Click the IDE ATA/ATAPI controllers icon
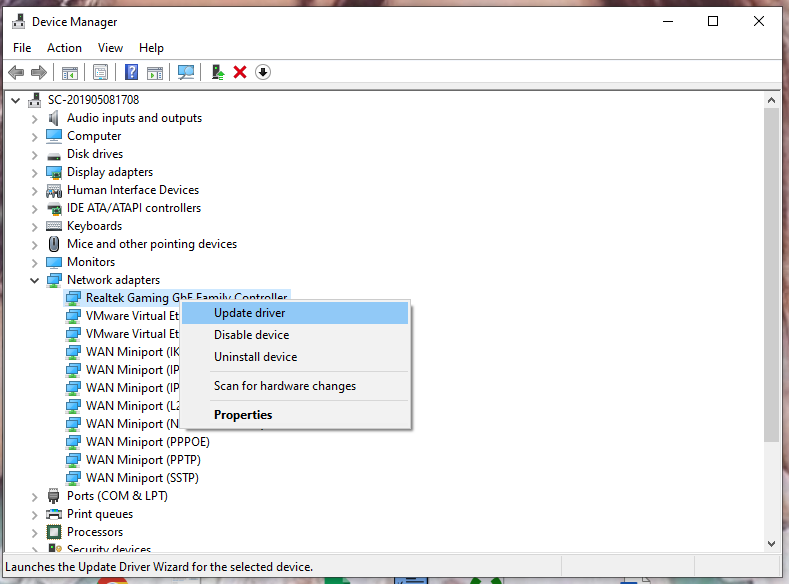 54,208
